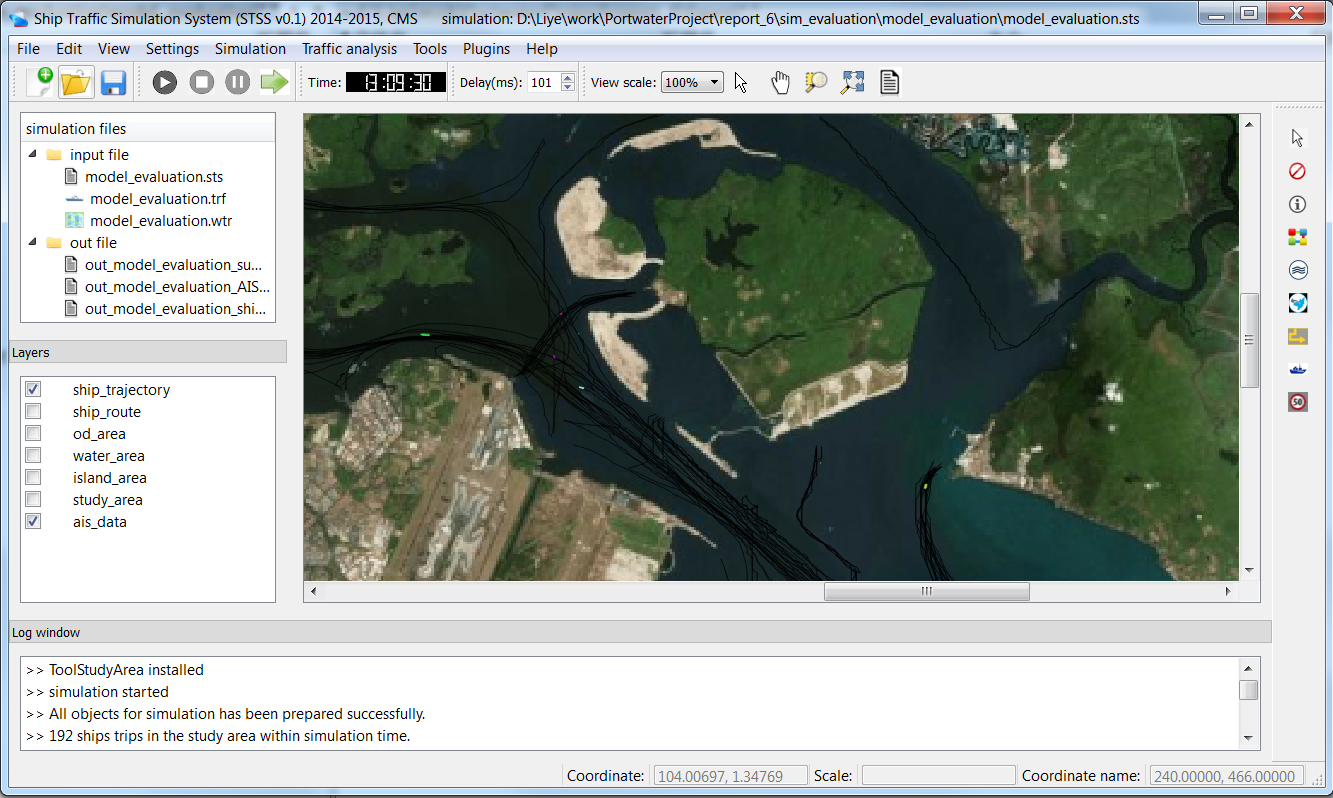The image size is (1333, 798).
Task: Click the zoom-to-full-extent icon
Action: 852,82
